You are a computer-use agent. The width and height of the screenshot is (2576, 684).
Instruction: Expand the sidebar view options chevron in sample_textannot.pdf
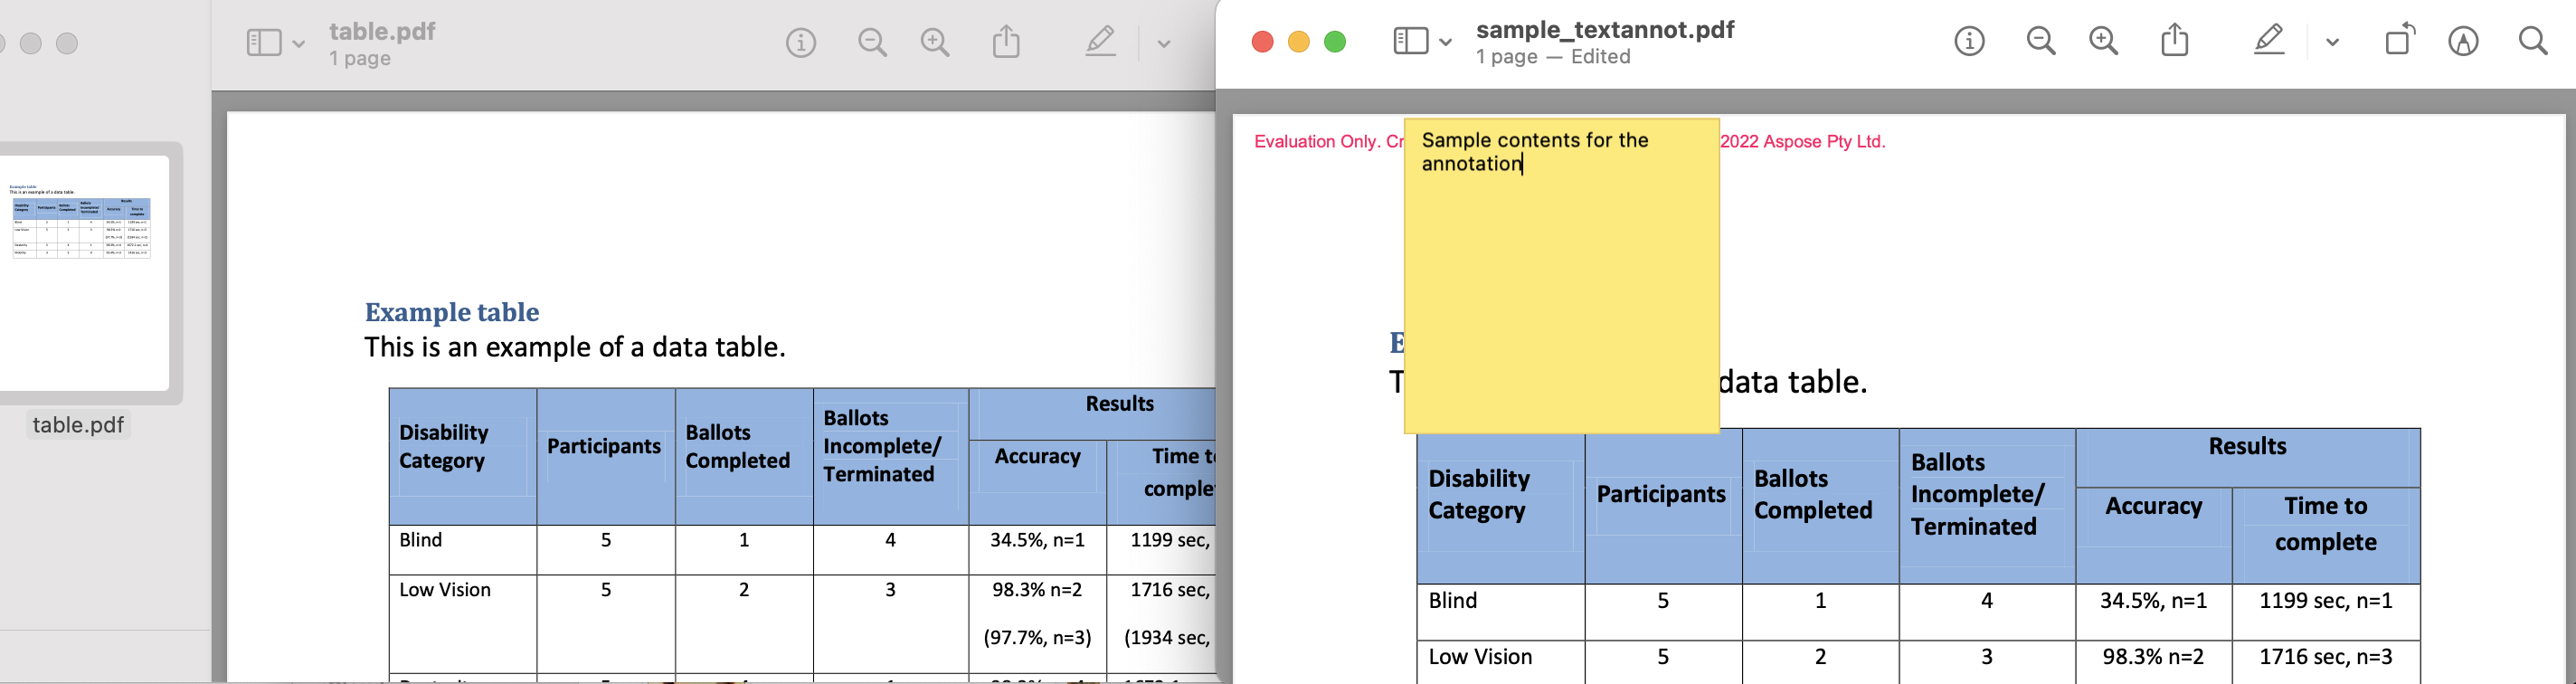pyautogui.click(x=1444, y=42)
